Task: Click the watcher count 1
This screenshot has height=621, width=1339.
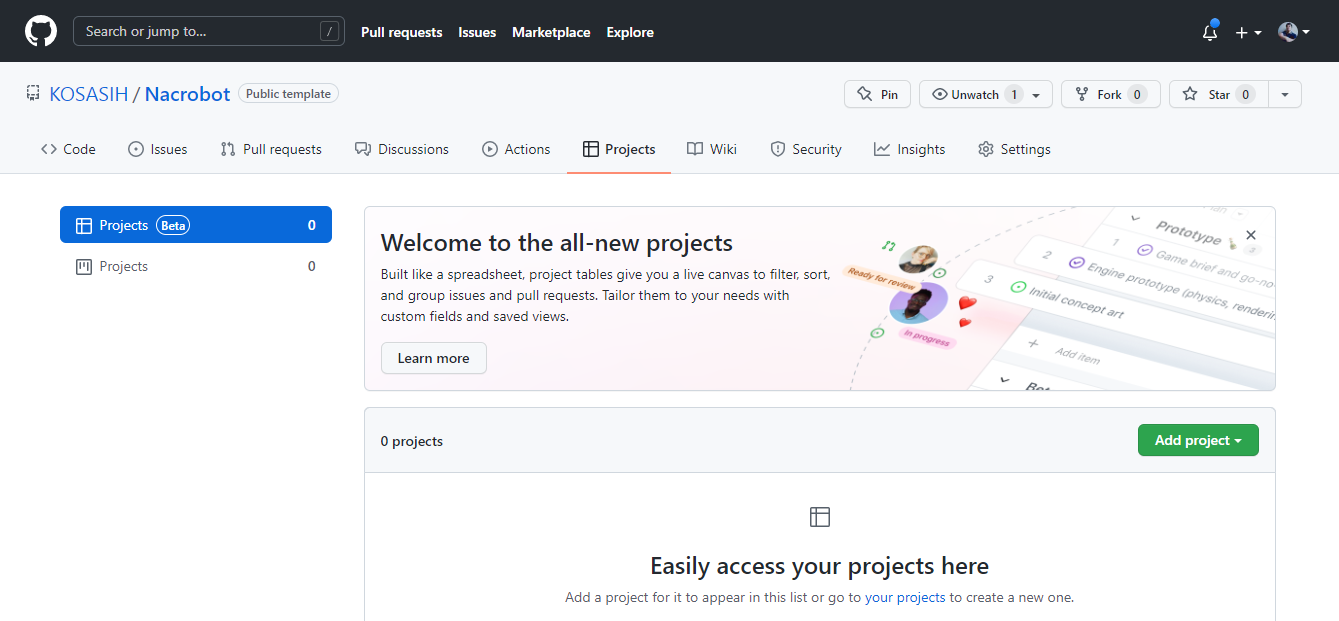Action: click(x=1014, y=94)
